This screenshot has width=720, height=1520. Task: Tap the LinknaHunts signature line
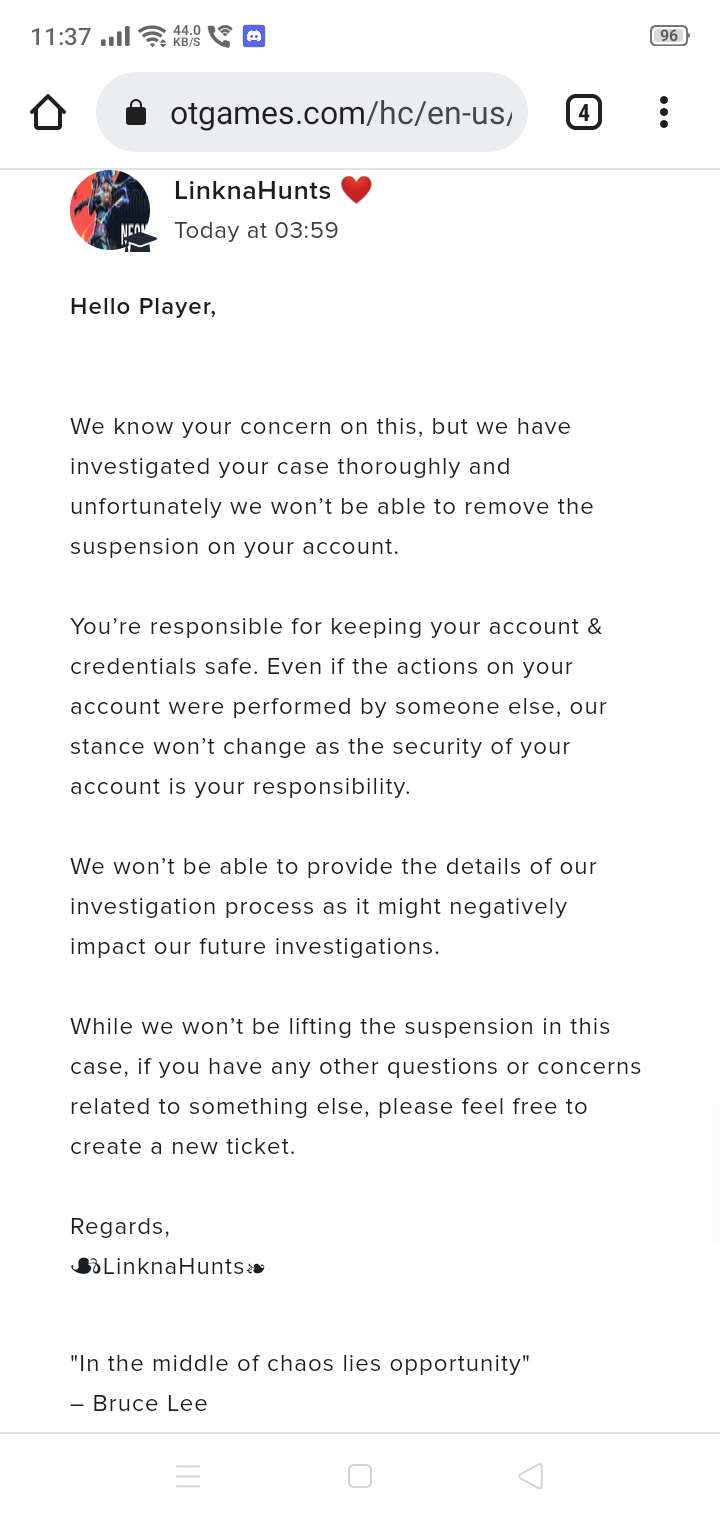(168, 1266)
